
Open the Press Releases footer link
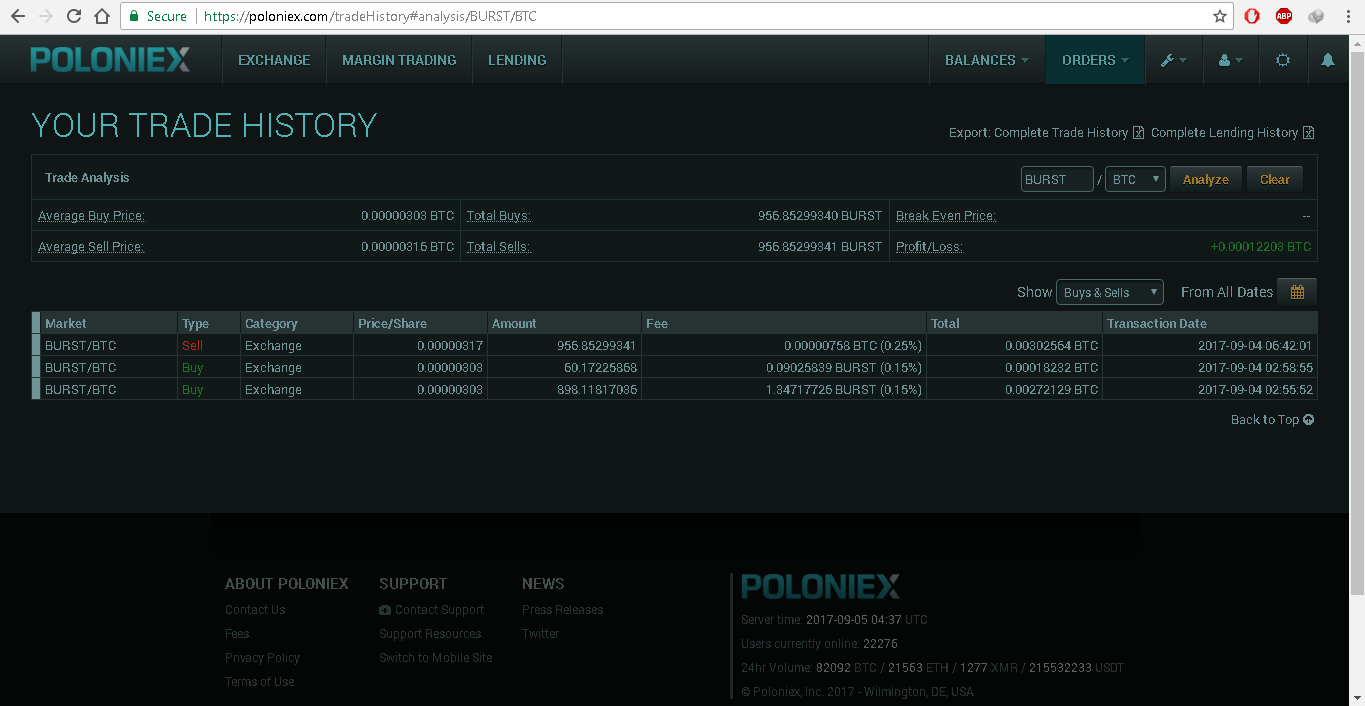coord(563,610)
